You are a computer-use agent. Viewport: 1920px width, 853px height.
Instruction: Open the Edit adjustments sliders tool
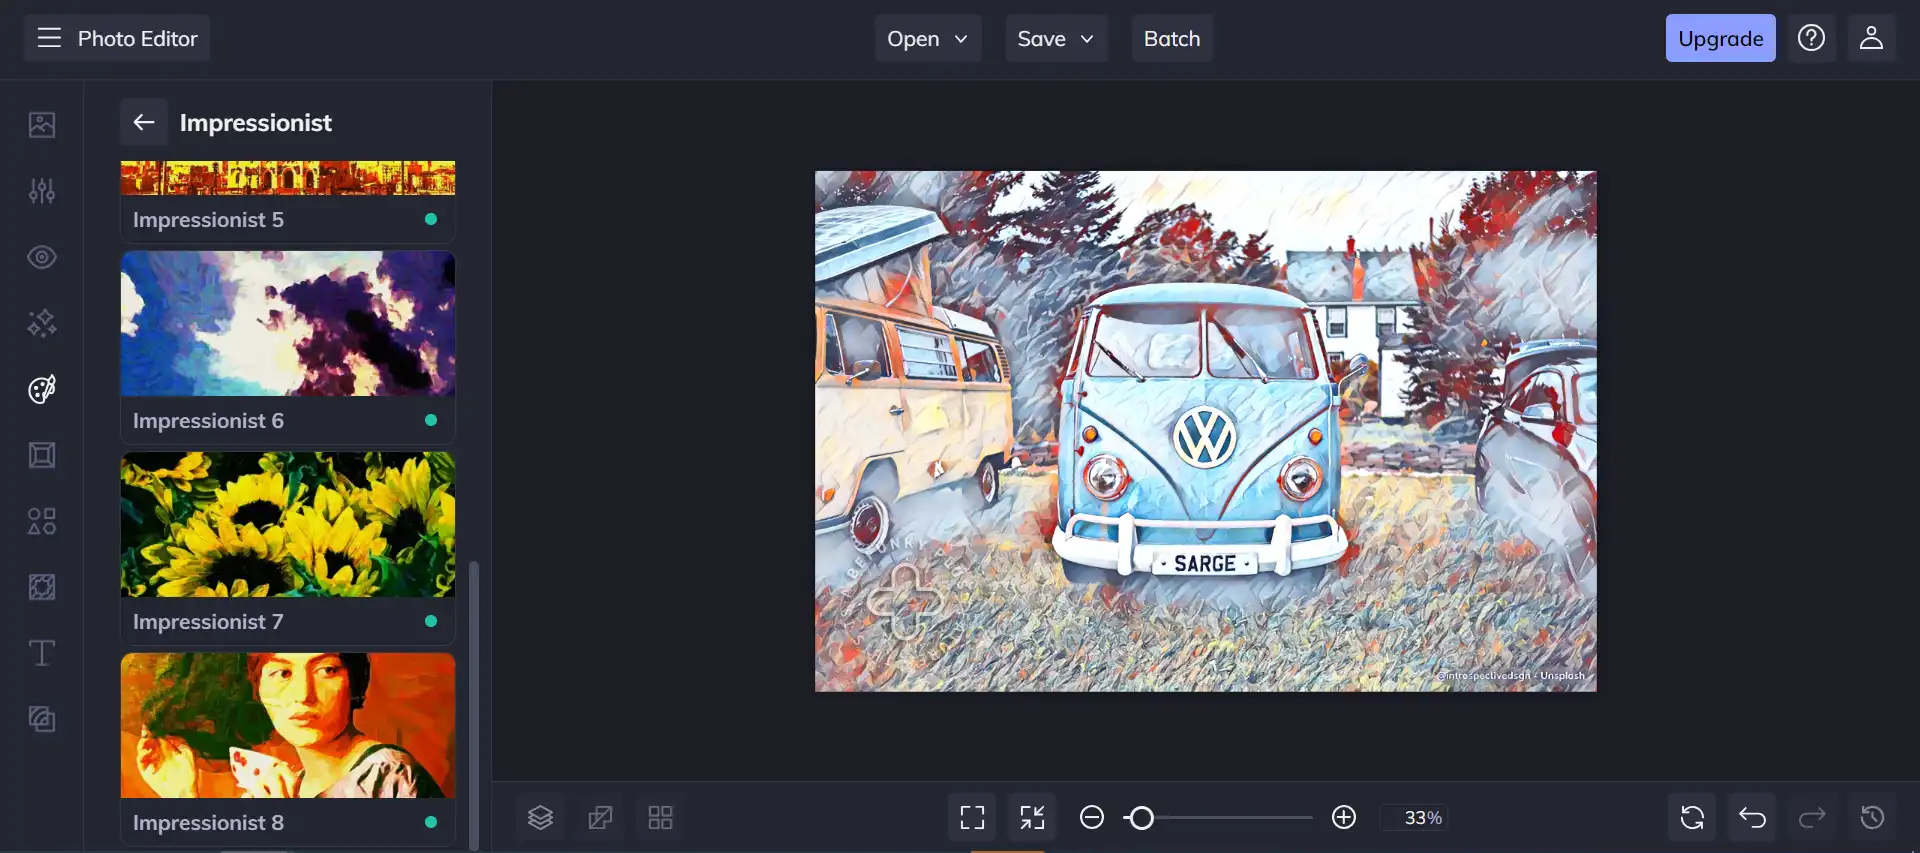42,190
